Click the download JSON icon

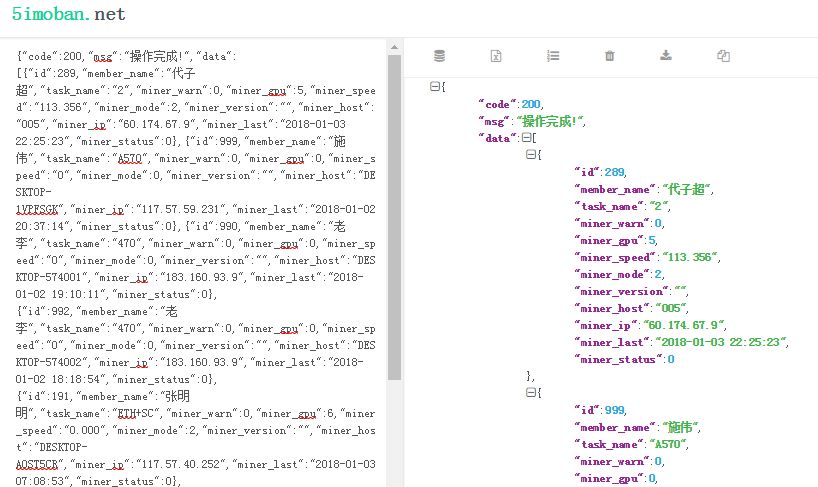point(666,55)
